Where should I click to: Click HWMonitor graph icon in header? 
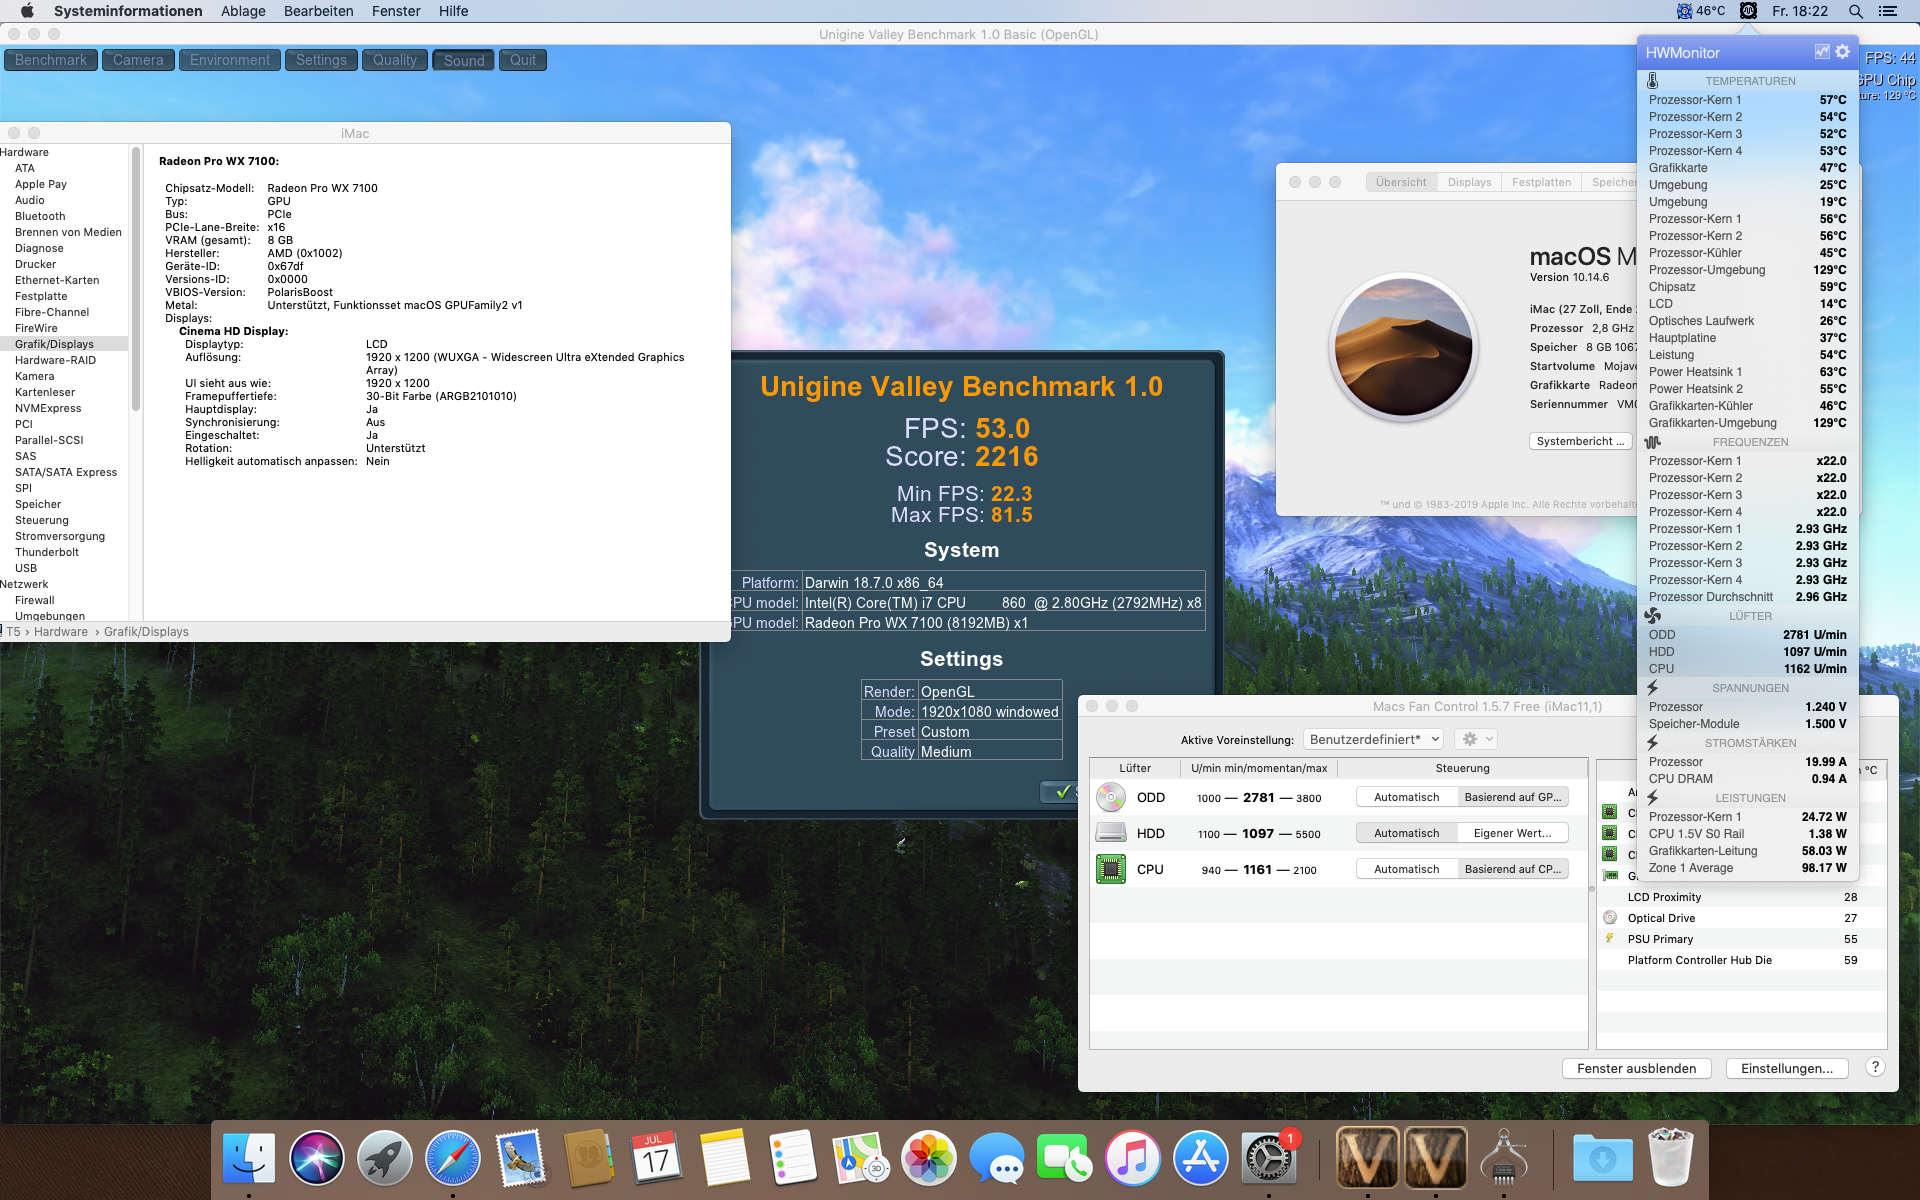pyautogui.click(x=1822, y=52)
